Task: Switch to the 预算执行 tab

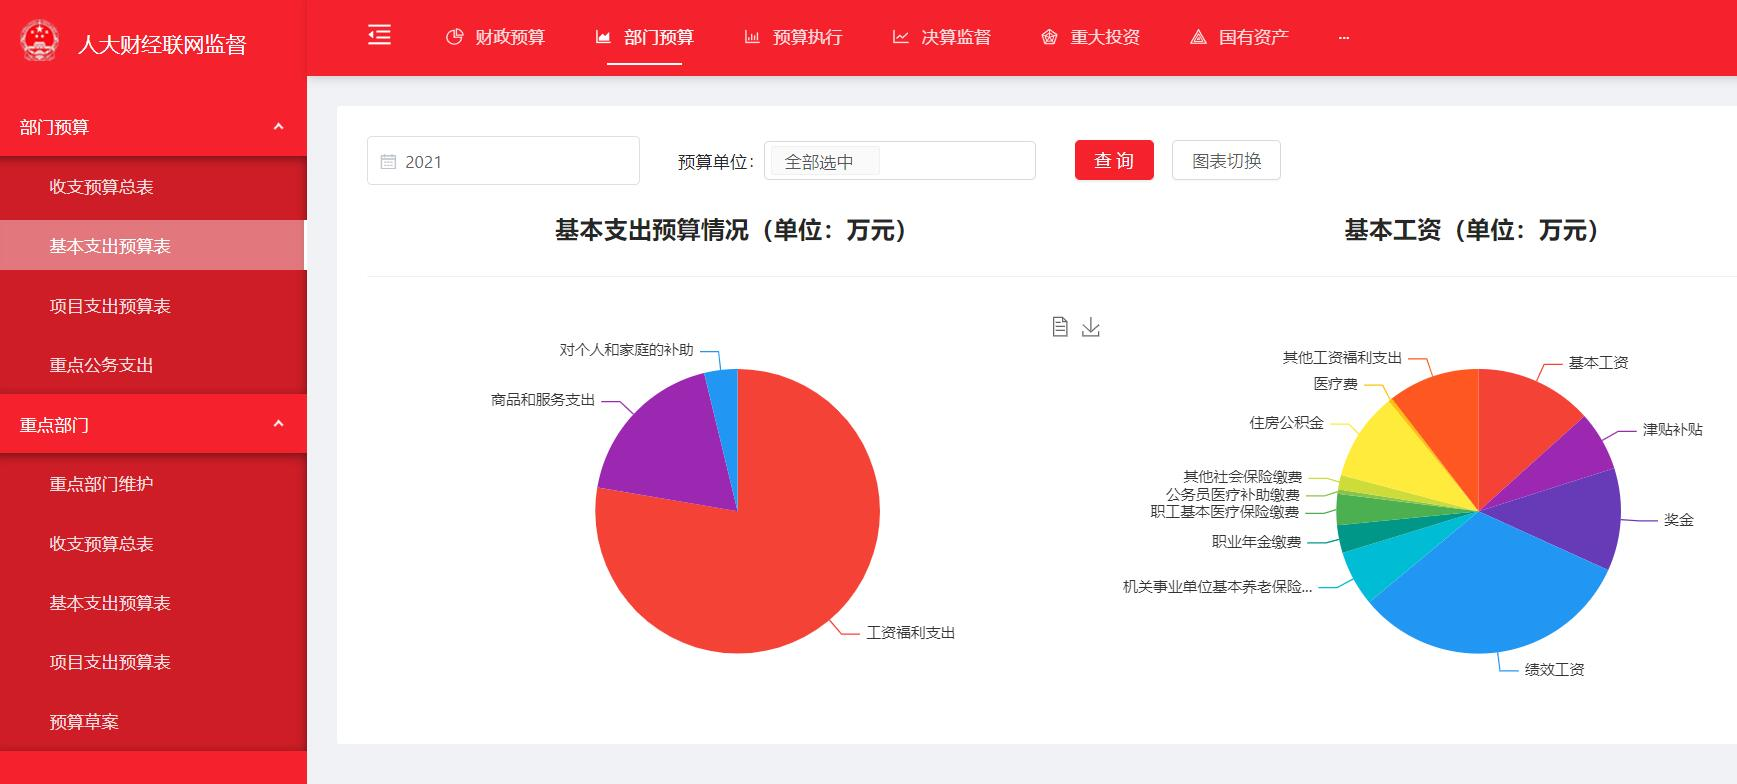Action: click(794, 37)
